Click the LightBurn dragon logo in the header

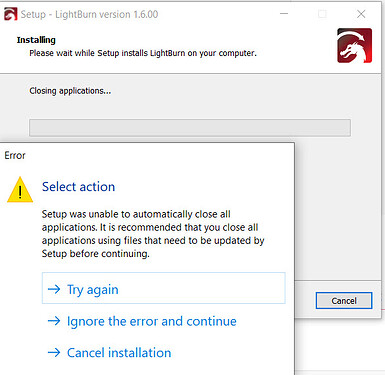coord(354,46)
